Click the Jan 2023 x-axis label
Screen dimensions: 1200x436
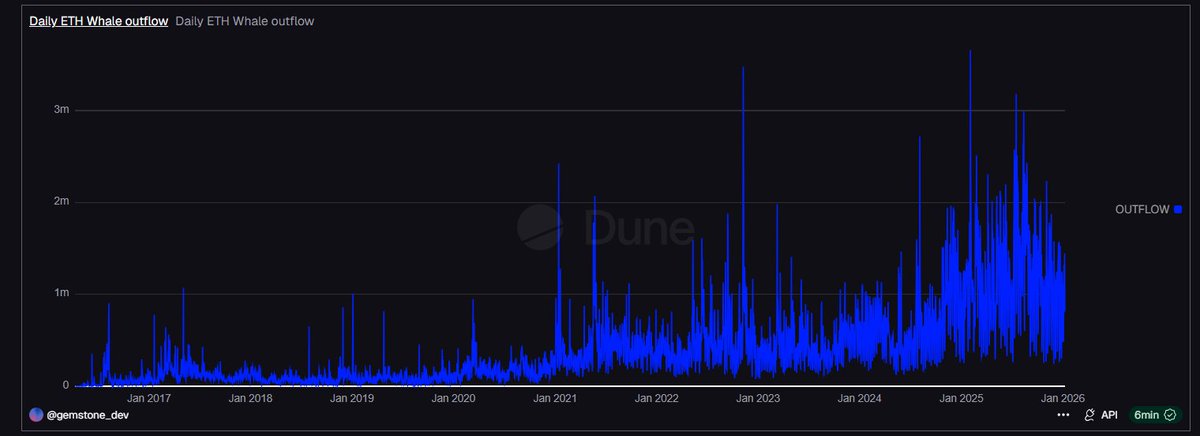(758, 398)
